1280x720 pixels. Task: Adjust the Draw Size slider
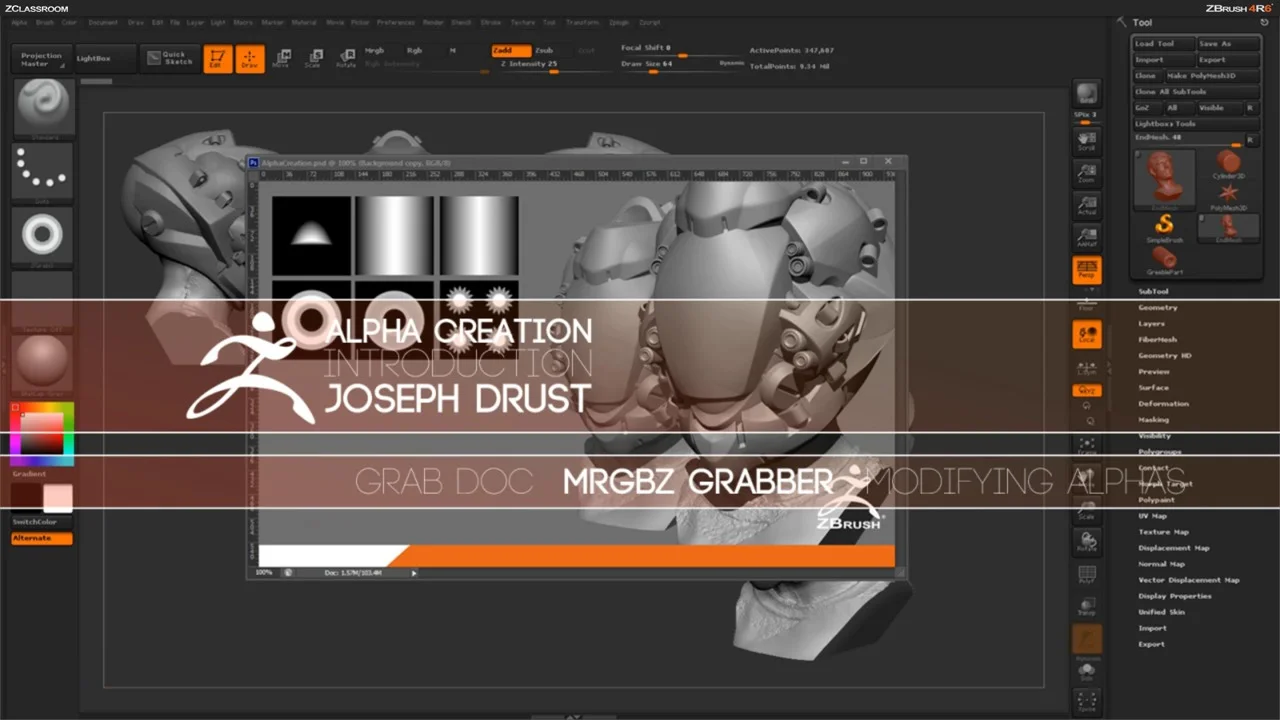682,66
